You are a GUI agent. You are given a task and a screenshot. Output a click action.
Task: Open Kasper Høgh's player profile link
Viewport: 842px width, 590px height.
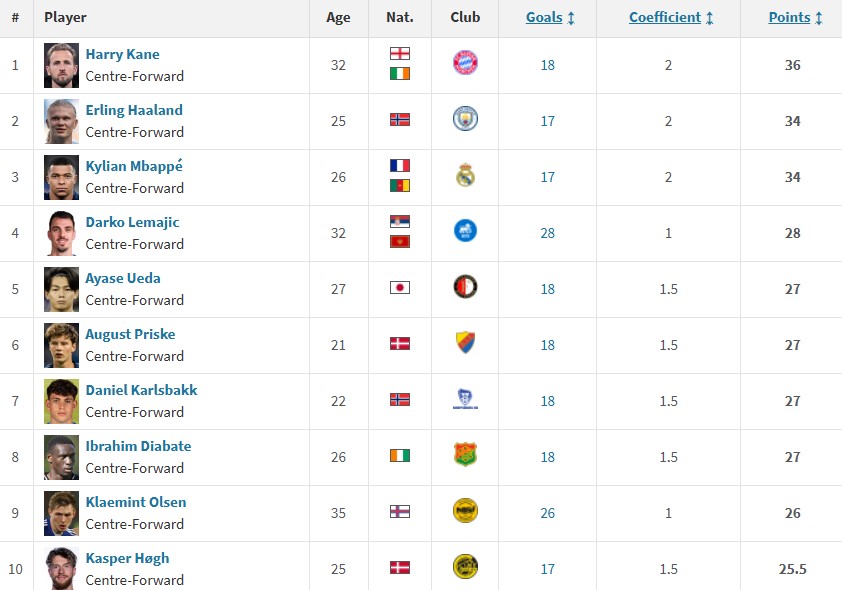point(127,558)
